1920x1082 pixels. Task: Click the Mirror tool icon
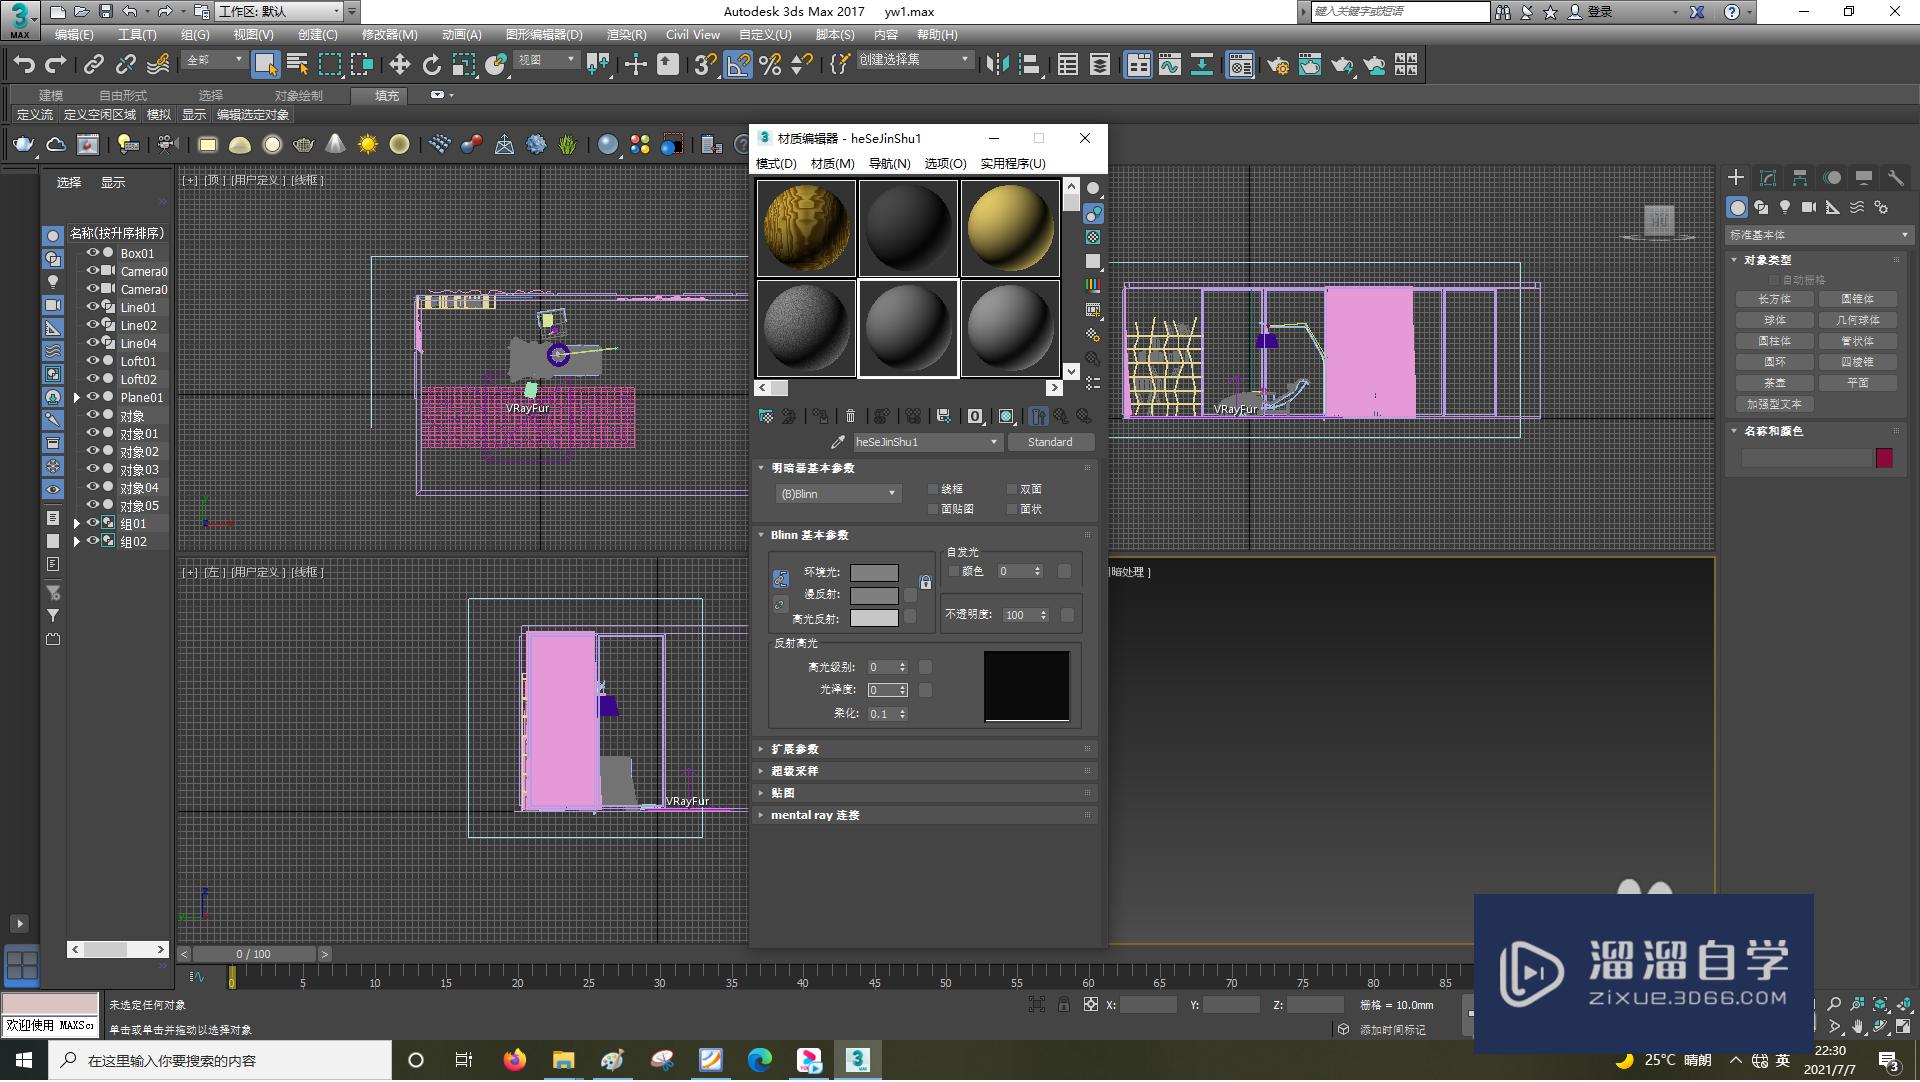click(x=997, y=65)
